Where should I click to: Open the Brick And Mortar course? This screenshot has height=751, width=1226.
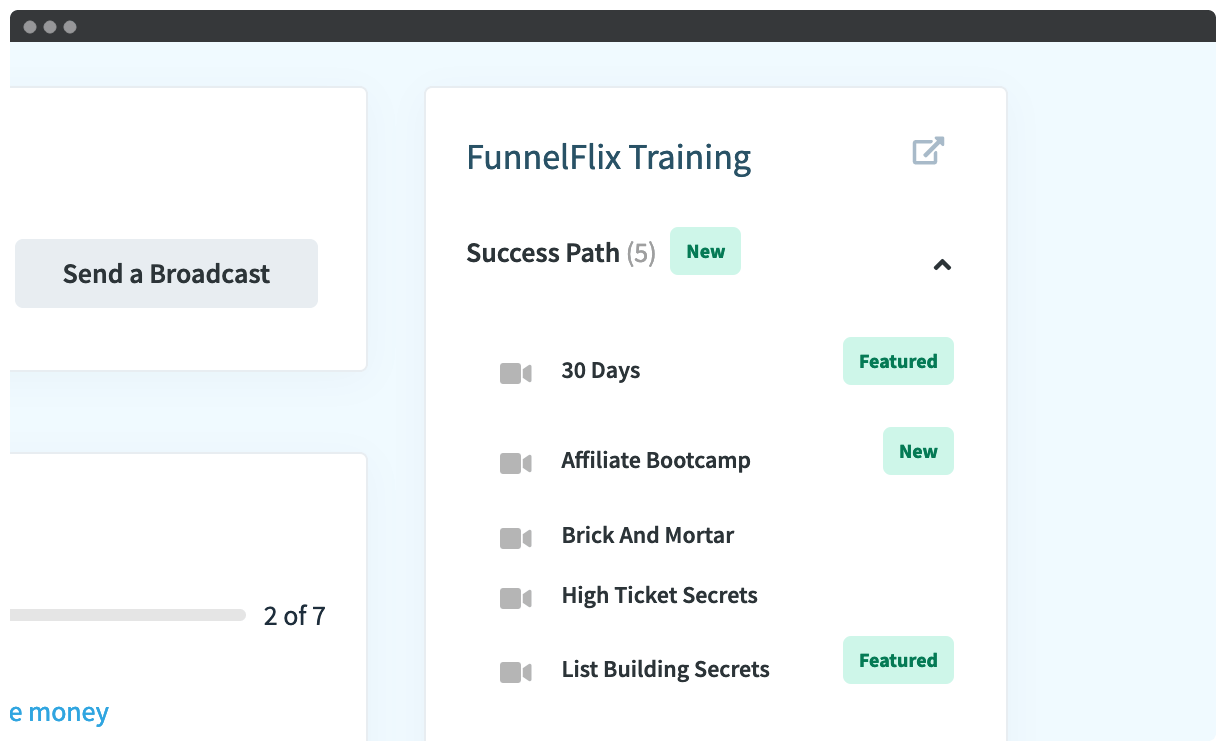pyautogui.click(x=648, y=535)
